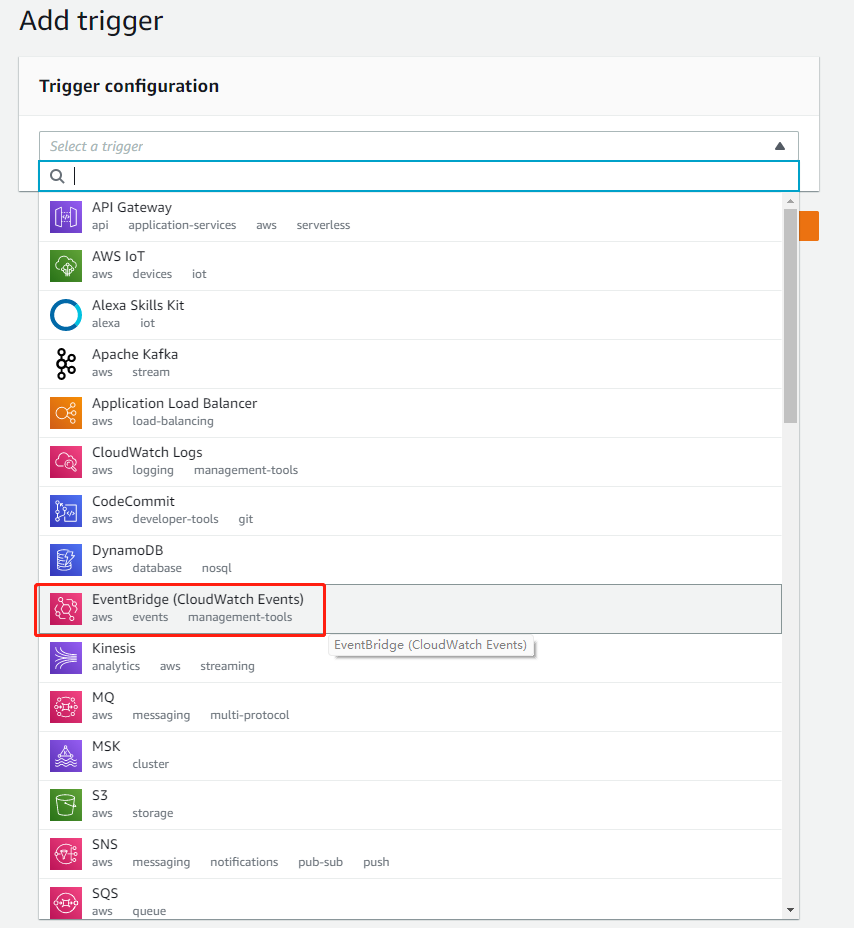The width and height of the screenshot is (854, 928).
Task: Collapse the Select a trigger dropdown arrow
Action: coord(780,146)
